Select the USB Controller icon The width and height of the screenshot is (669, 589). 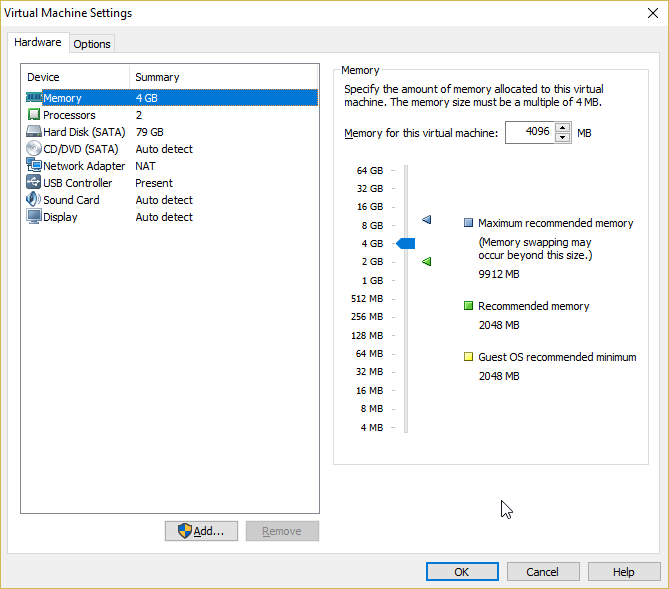click(34, 182)
